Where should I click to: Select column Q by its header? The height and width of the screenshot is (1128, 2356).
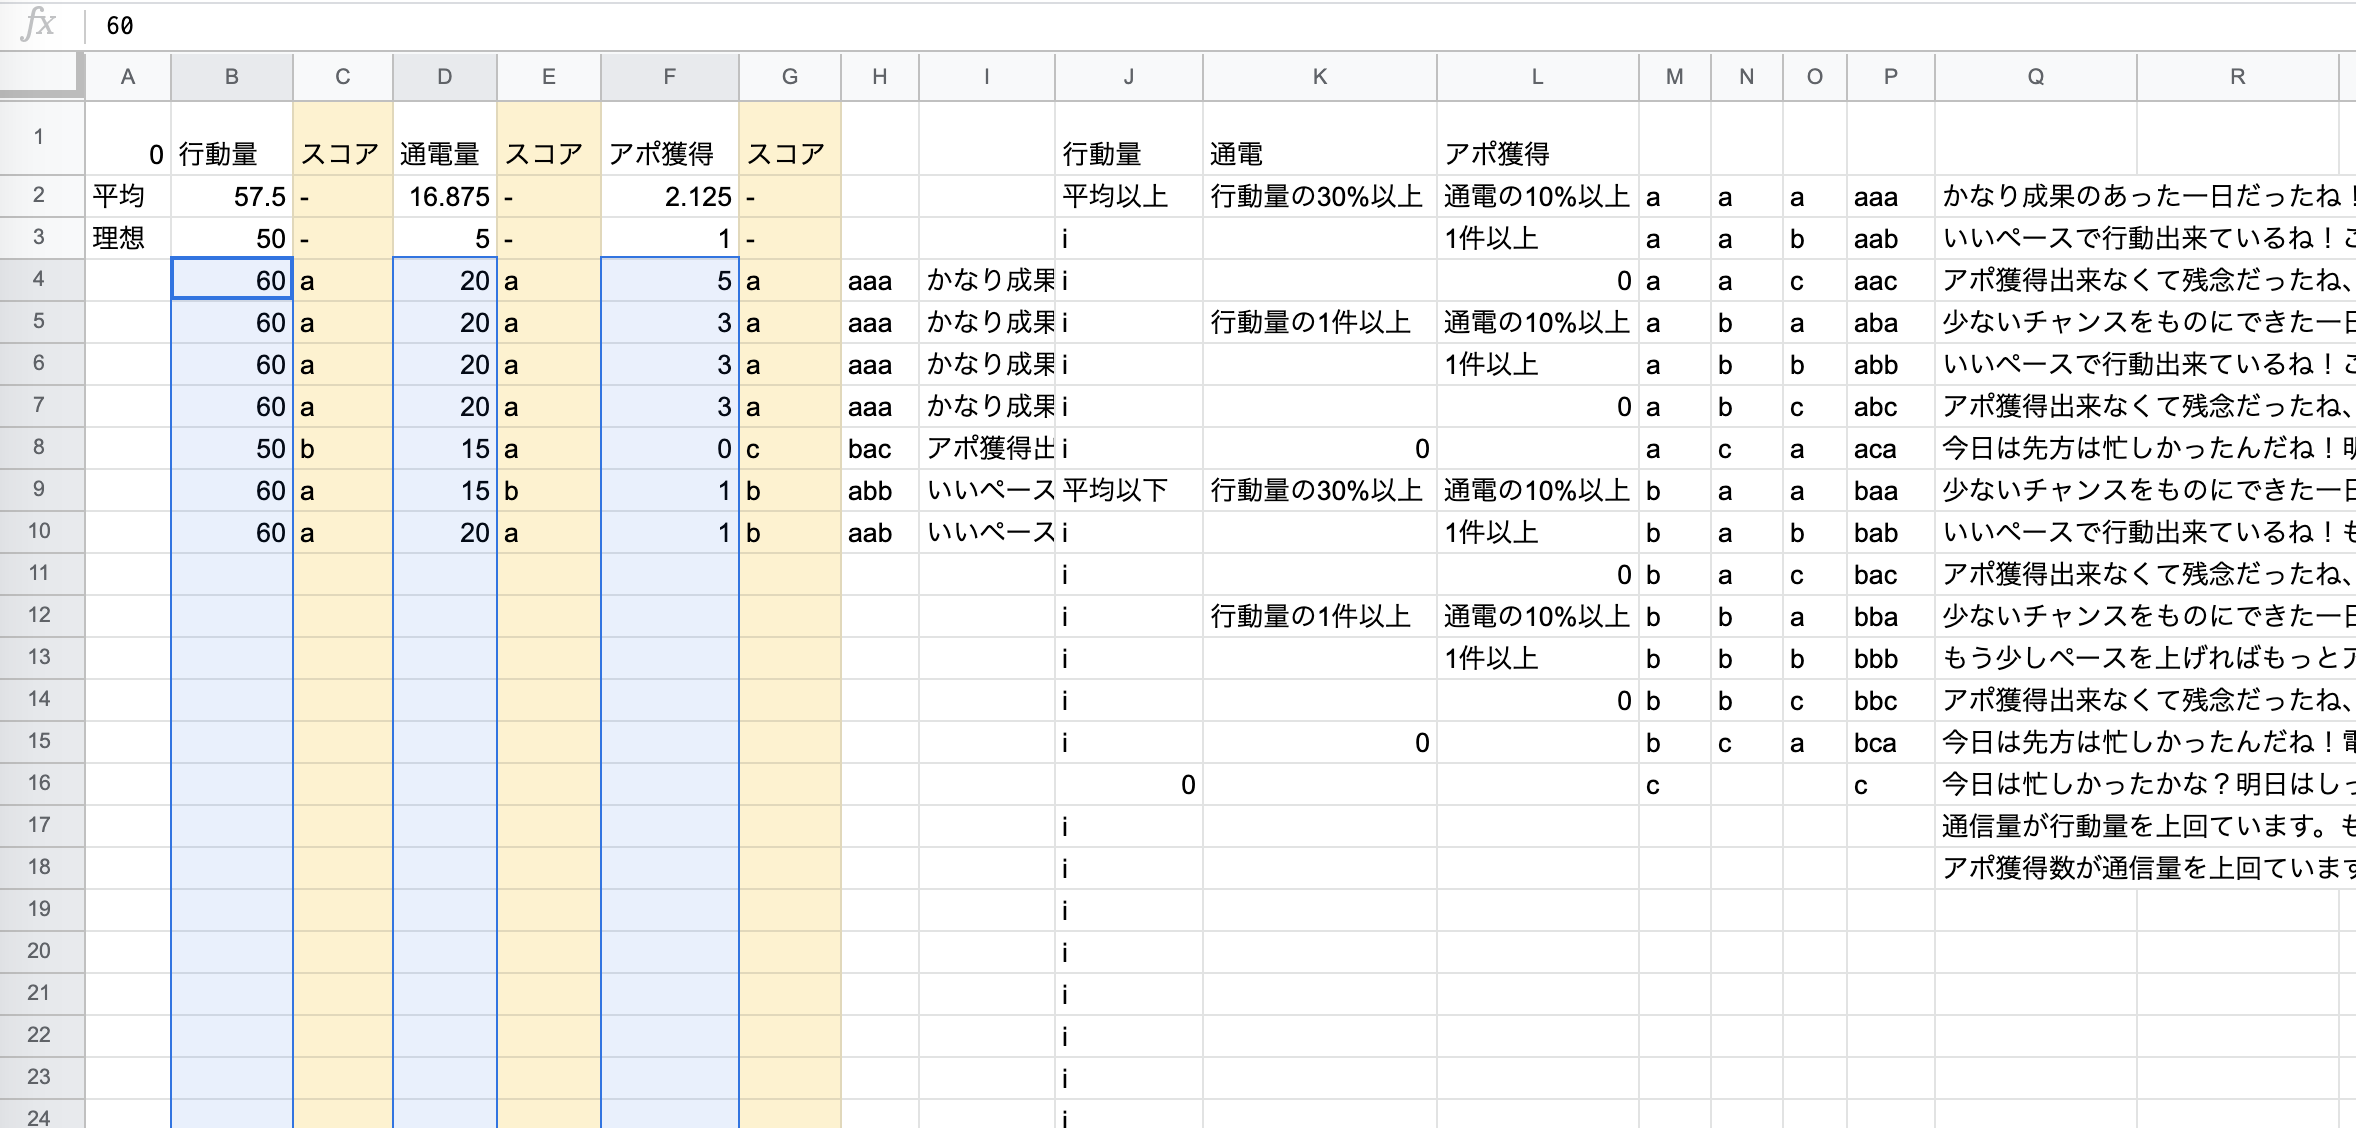coord(2036,76)
